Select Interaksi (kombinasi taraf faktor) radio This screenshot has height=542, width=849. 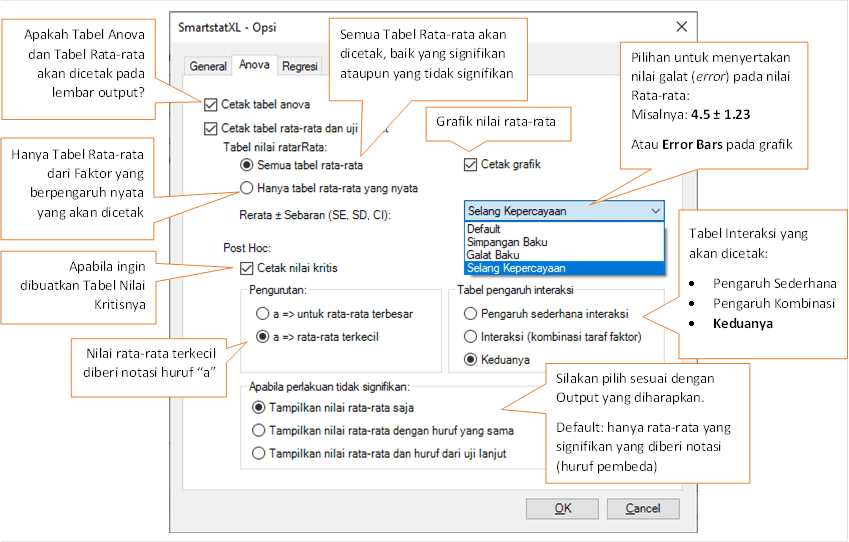(x=471, y=337)
